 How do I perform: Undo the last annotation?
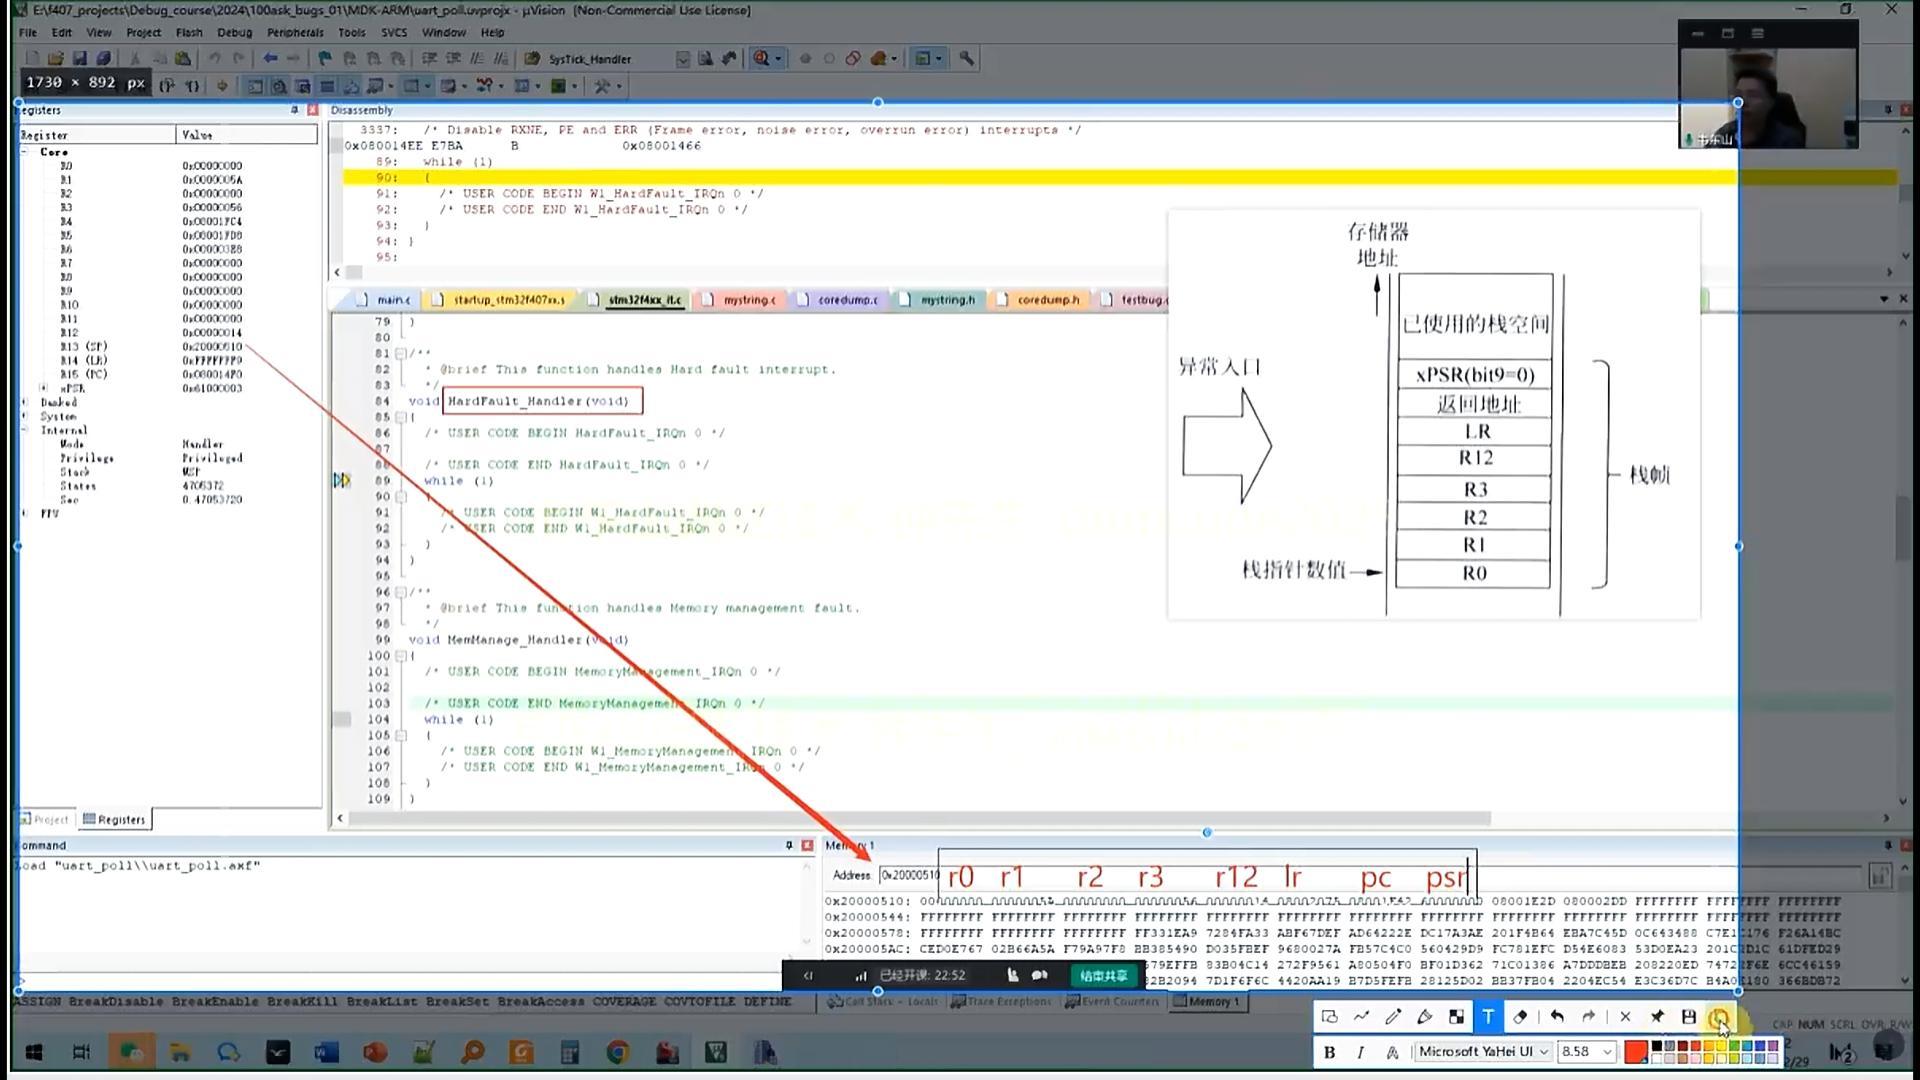coord(1557,1017)
